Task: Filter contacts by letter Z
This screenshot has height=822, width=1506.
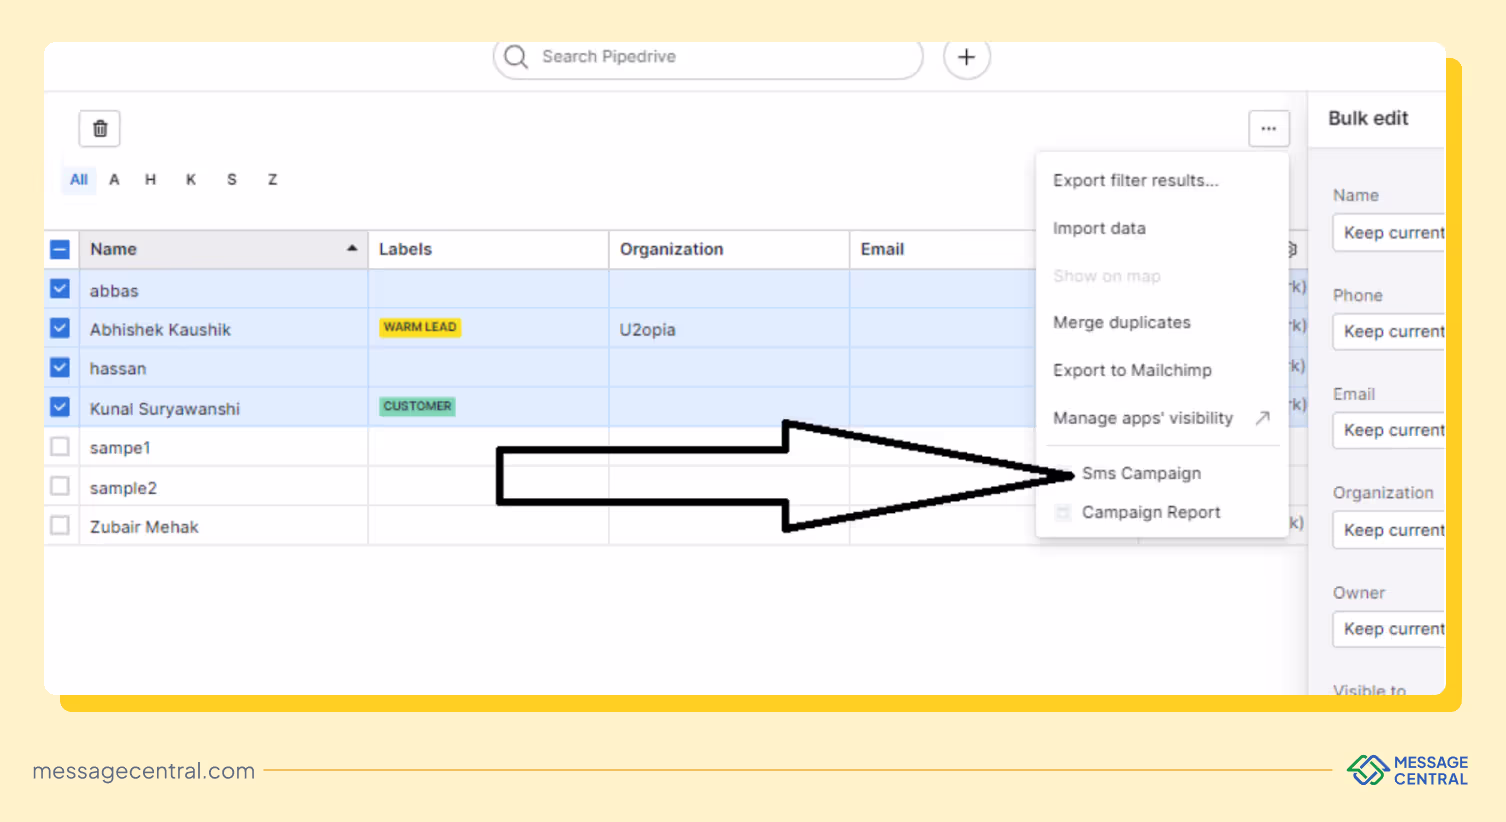Action: click(272, 180)
